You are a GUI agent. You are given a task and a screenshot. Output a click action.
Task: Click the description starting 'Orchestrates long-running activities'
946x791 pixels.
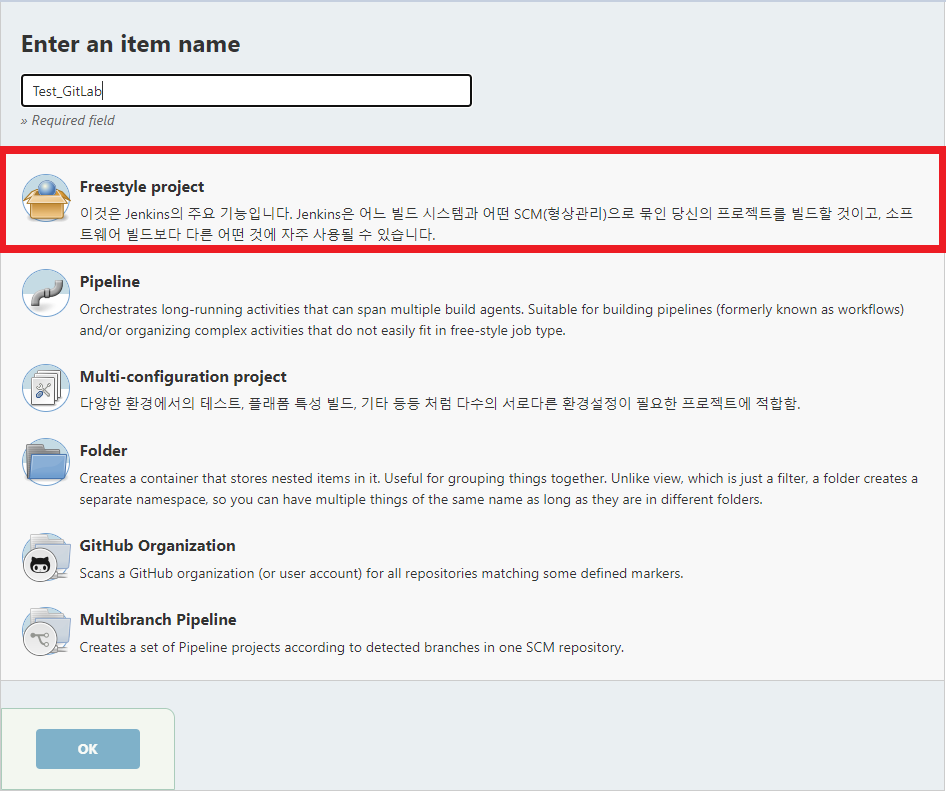pos(492,320)
